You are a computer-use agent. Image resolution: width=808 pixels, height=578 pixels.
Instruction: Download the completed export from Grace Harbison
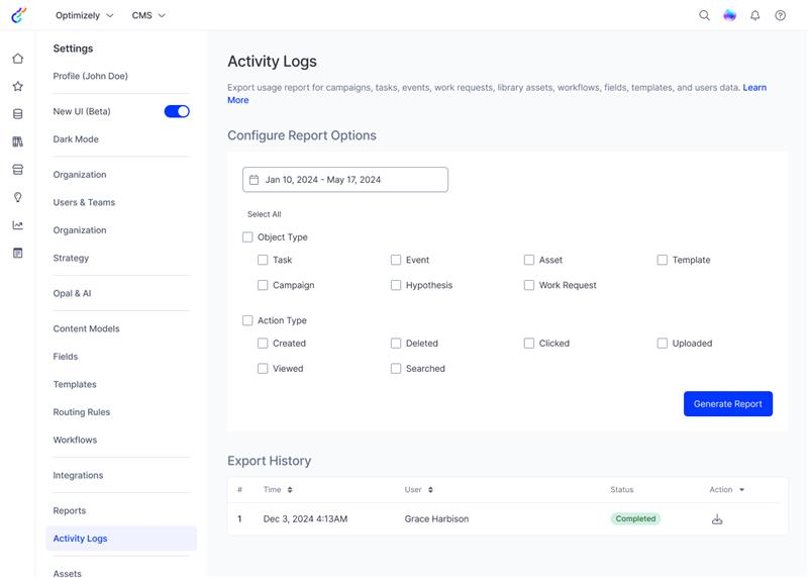tap(717, 519)
